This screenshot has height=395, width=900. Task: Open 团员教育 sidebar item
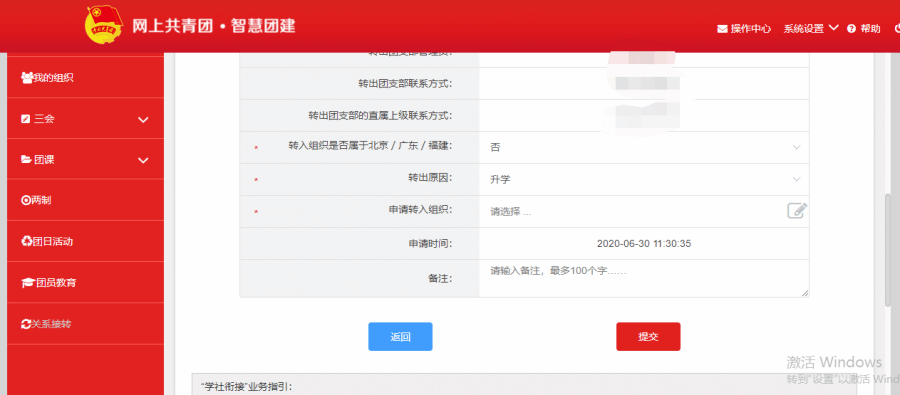(x=86, y=282)
